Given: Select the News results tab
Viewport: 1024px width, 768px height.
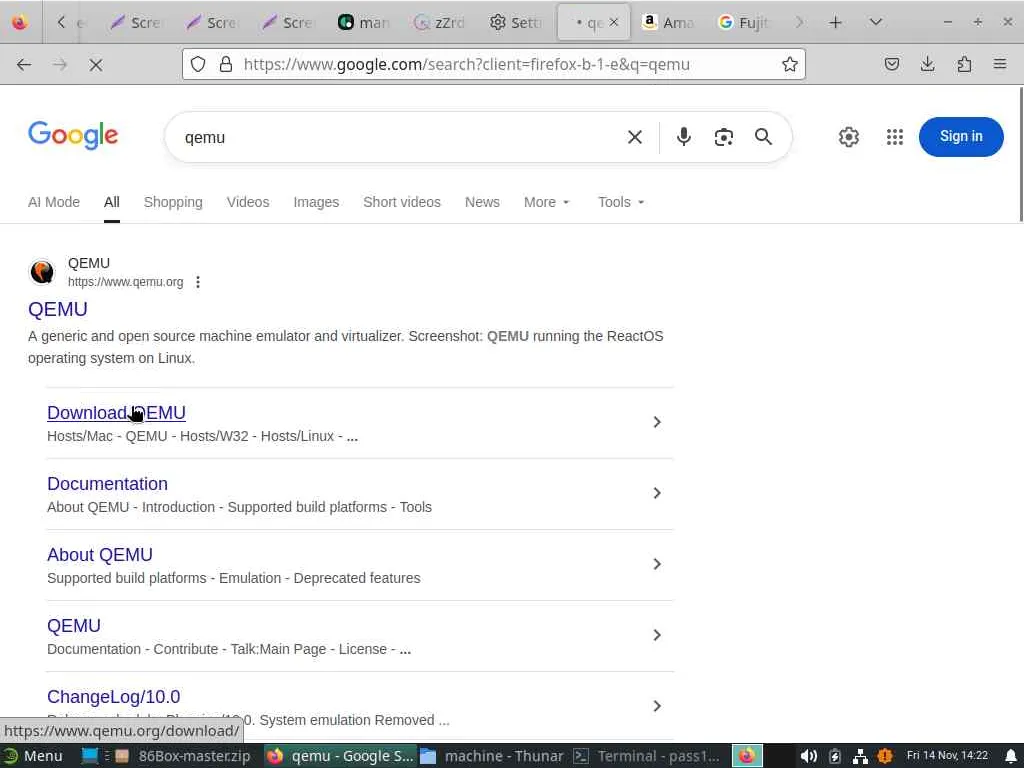Looking at the screenshot, I should (x=482, y=202).
